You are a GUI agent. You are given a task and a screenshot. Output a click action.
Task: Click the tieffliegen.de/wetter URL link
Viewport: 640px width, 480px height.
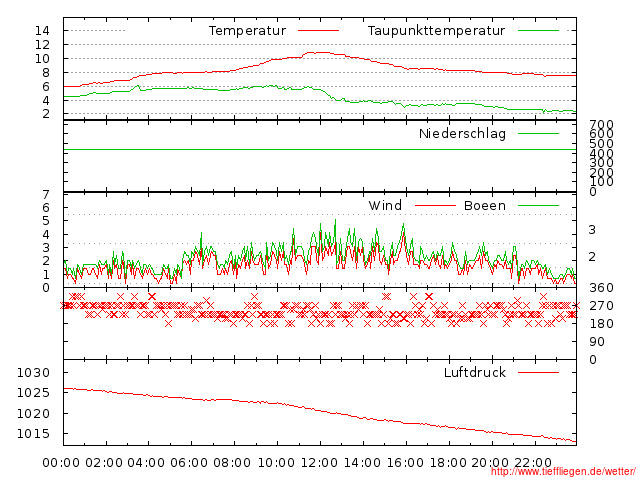pyautogui.click(x=563, y=471)
